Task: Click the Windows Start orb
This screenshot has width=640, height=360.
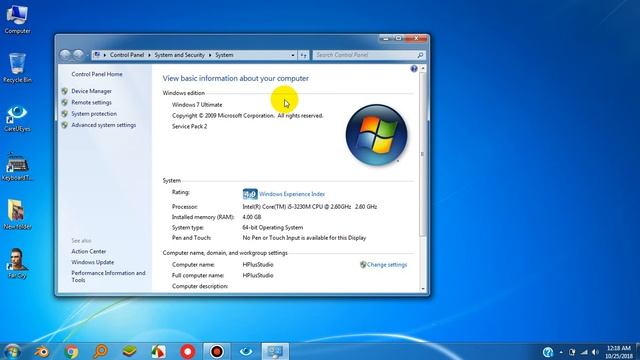Action: pos(12,351)
